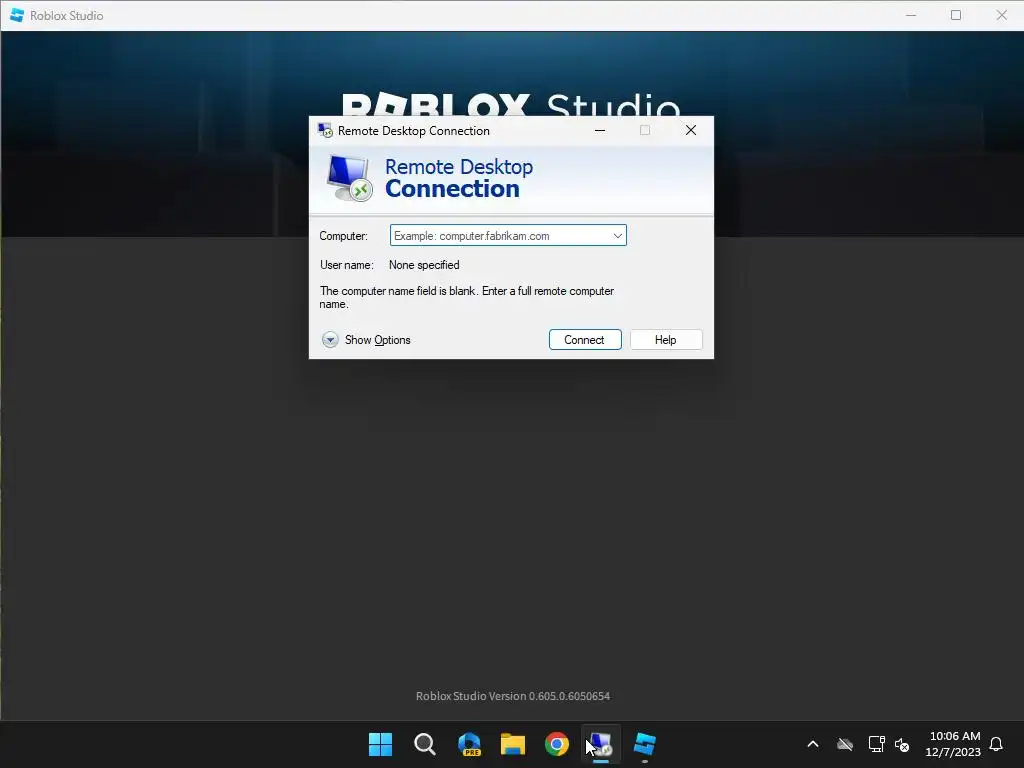Click the 'computer name field is blank' message

pyautogui.click(x=466, y=297)
